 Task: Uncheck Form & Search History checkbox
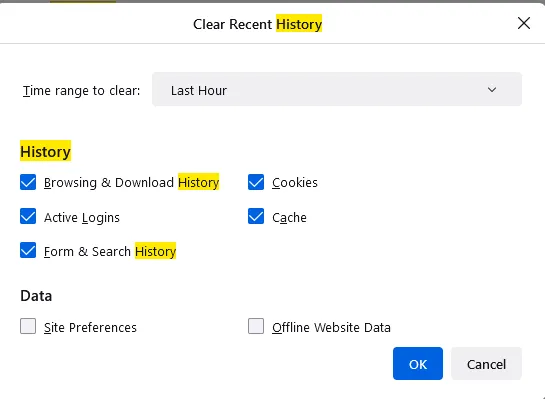(28, 250)
